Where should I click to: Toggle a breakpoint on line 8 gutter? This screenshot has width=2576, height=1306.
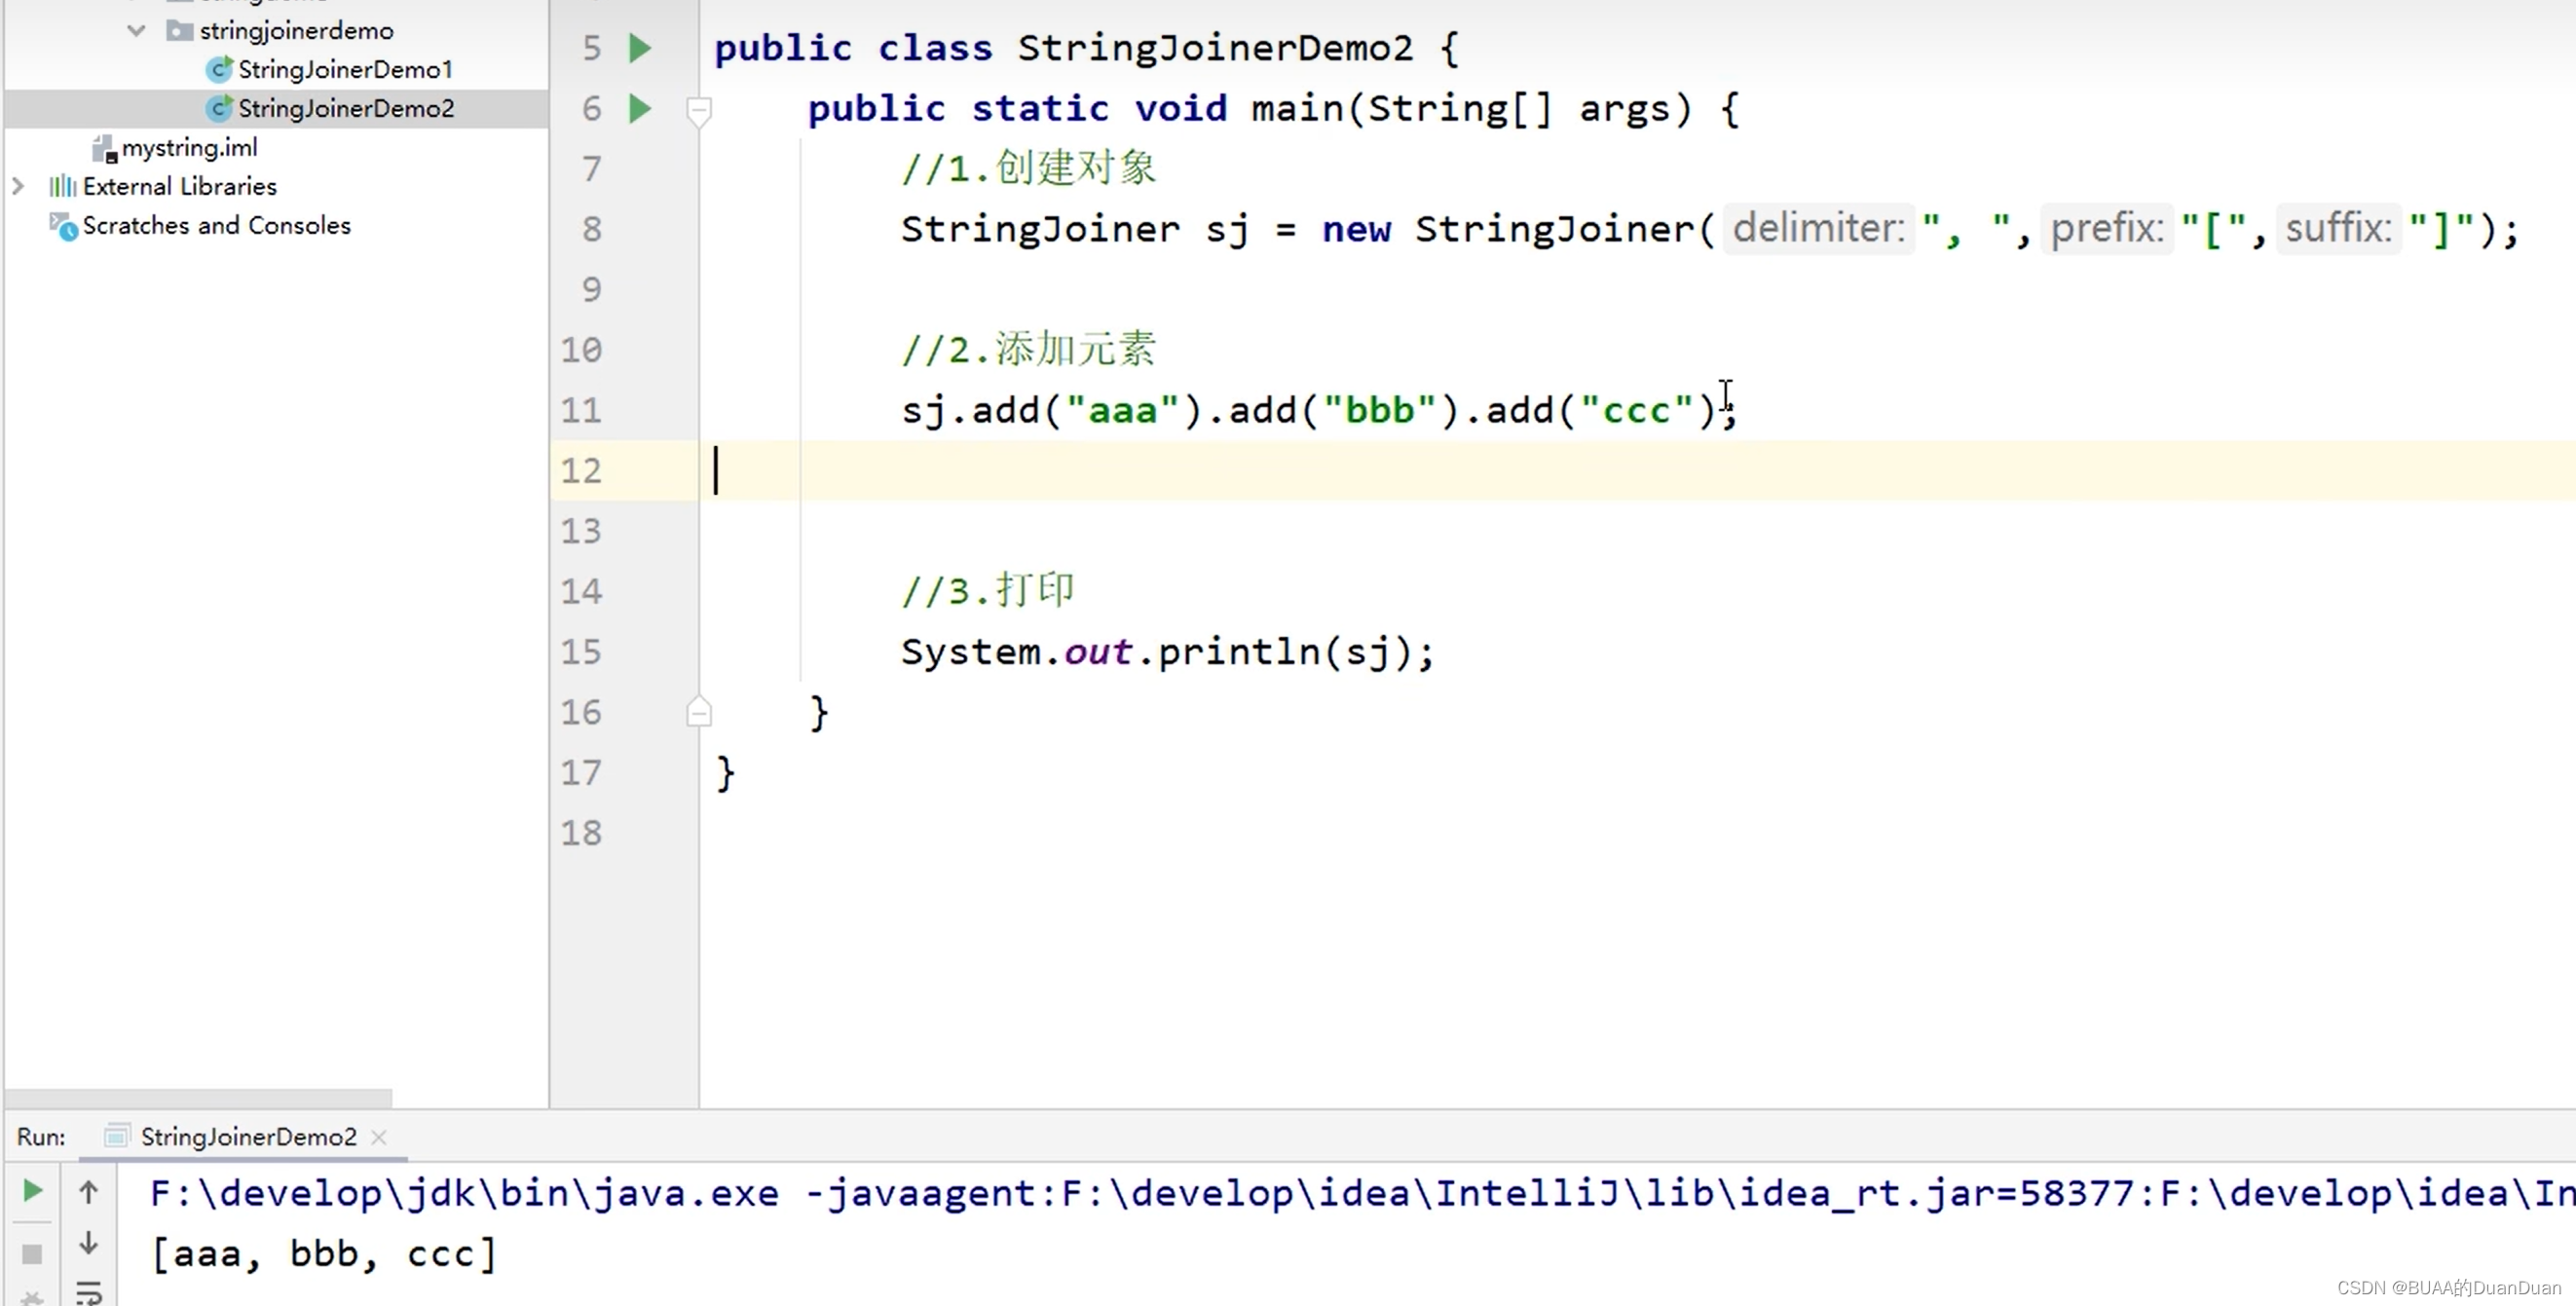pos(660,229)
